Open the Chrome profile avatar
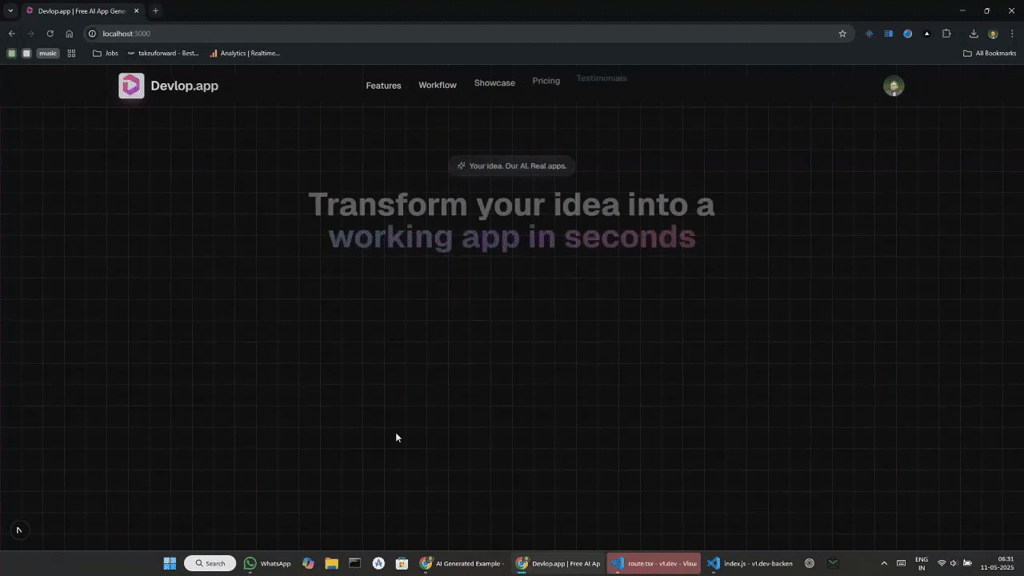 [993, 34]
